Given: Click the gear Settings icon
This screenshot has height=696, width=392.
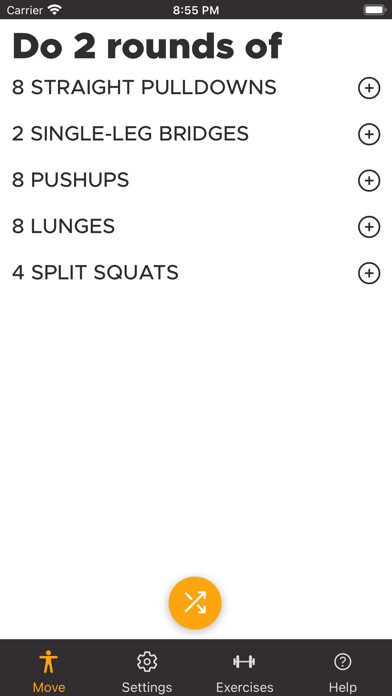Looking at the screenshot, I should tap(147, 661).
